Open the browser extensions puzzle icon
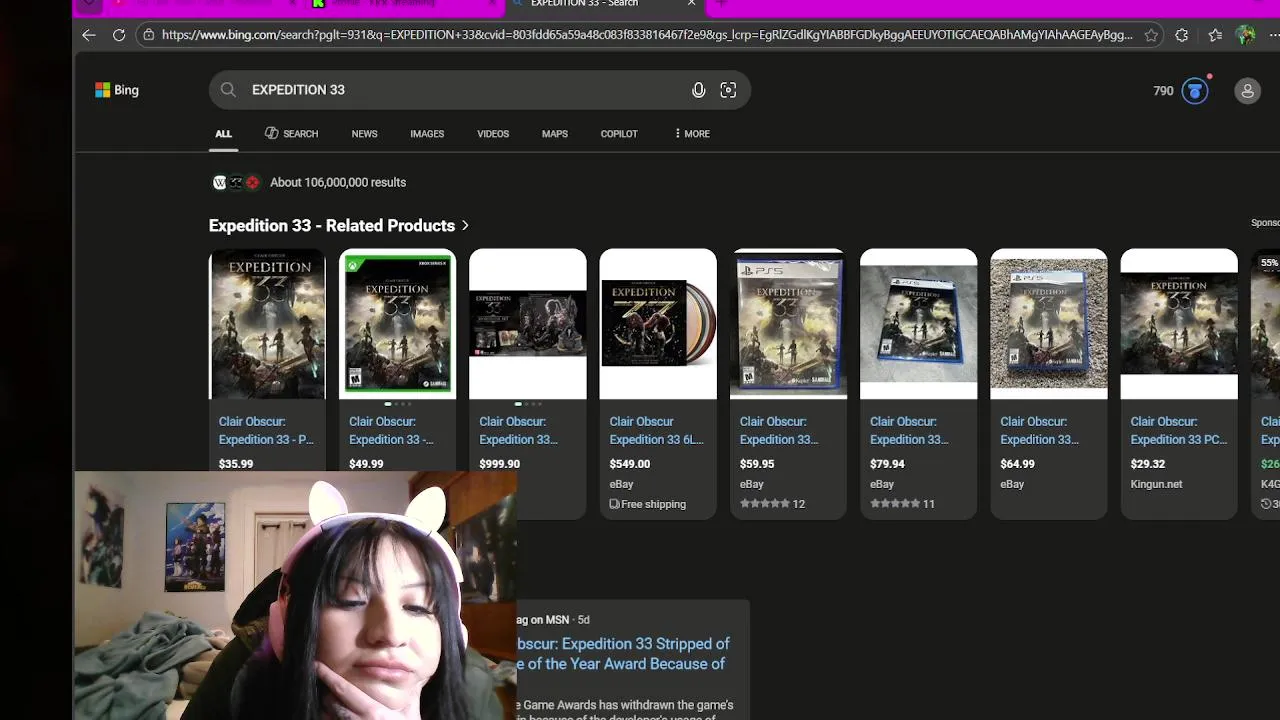The height and width of the screenshot is (720, 1280). tap(1182, 35)
